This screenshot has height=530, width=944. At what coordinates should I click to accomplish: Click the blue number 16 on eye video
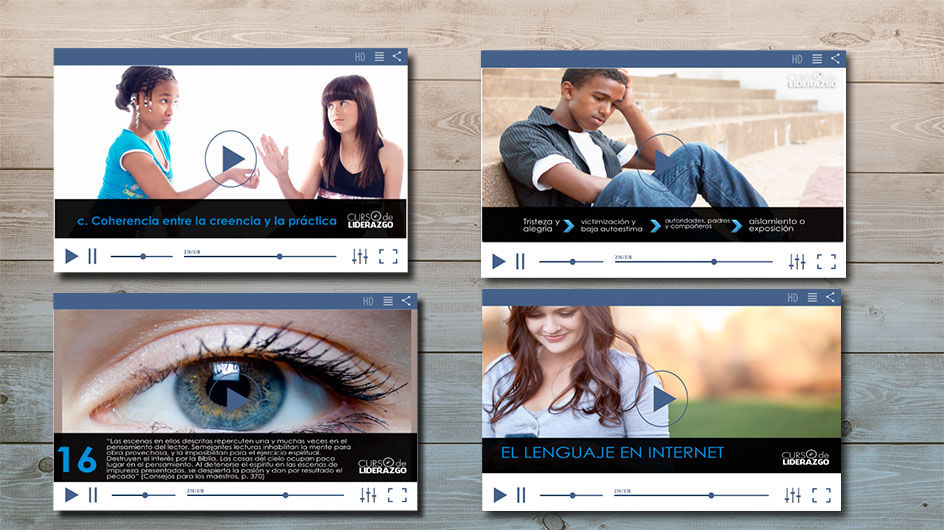pos(77,460)
